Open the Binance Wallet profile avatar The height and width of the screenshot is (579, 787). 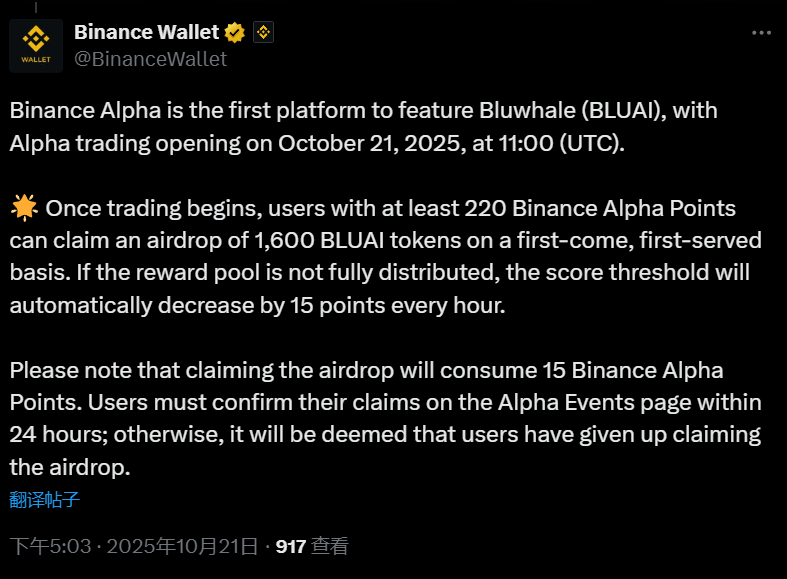[x=36, y=46]
